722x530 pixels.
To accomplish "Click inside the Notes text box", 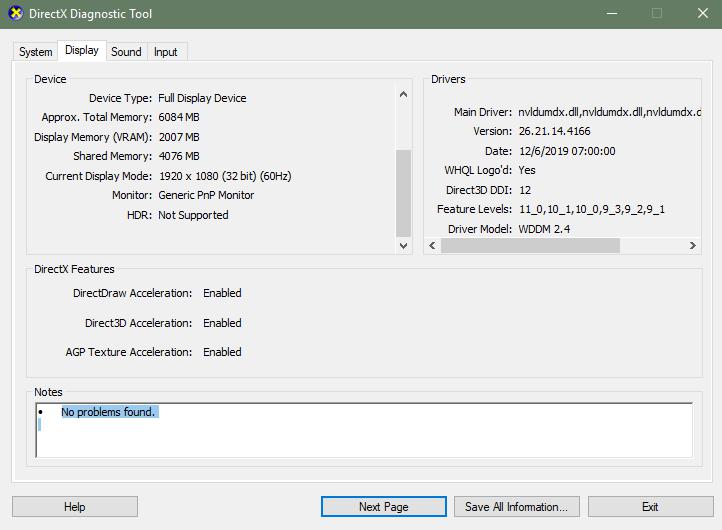I will [x=364, y=430].
